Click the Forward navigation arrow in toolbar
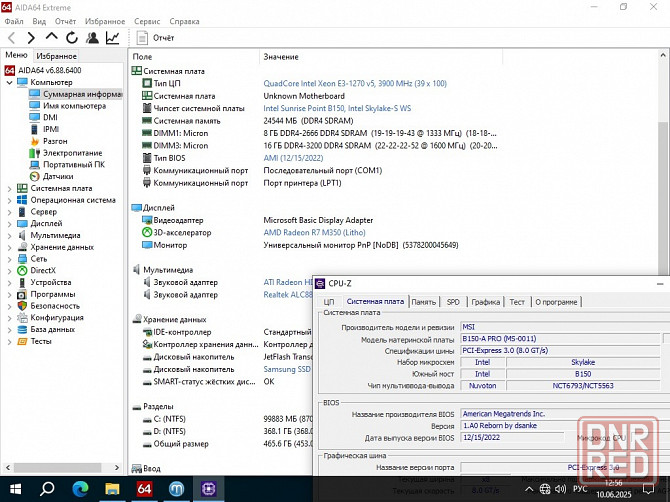 tap(31, 38)
